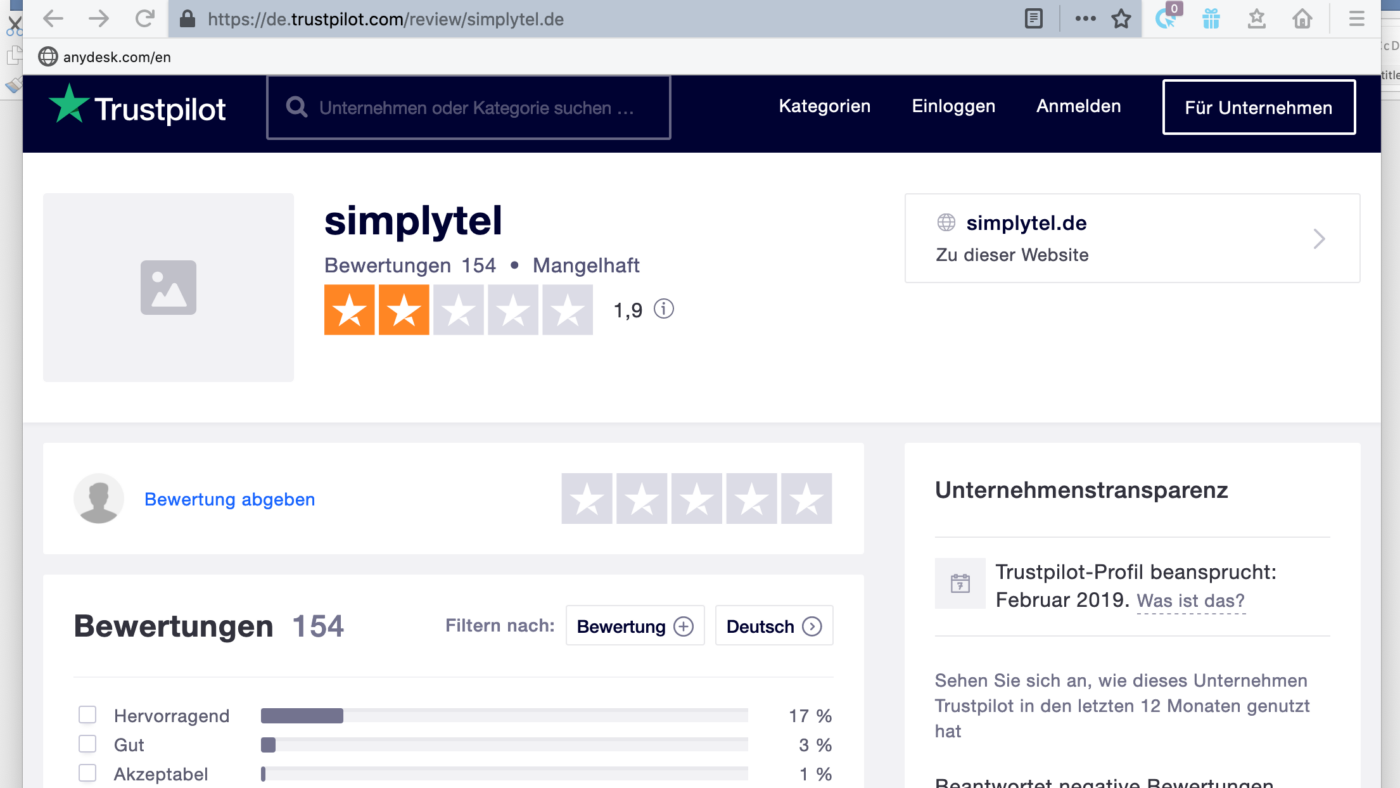Check the Hervorragend filter checkbox
Screen dimensions: 1400x788
point(88,715)
